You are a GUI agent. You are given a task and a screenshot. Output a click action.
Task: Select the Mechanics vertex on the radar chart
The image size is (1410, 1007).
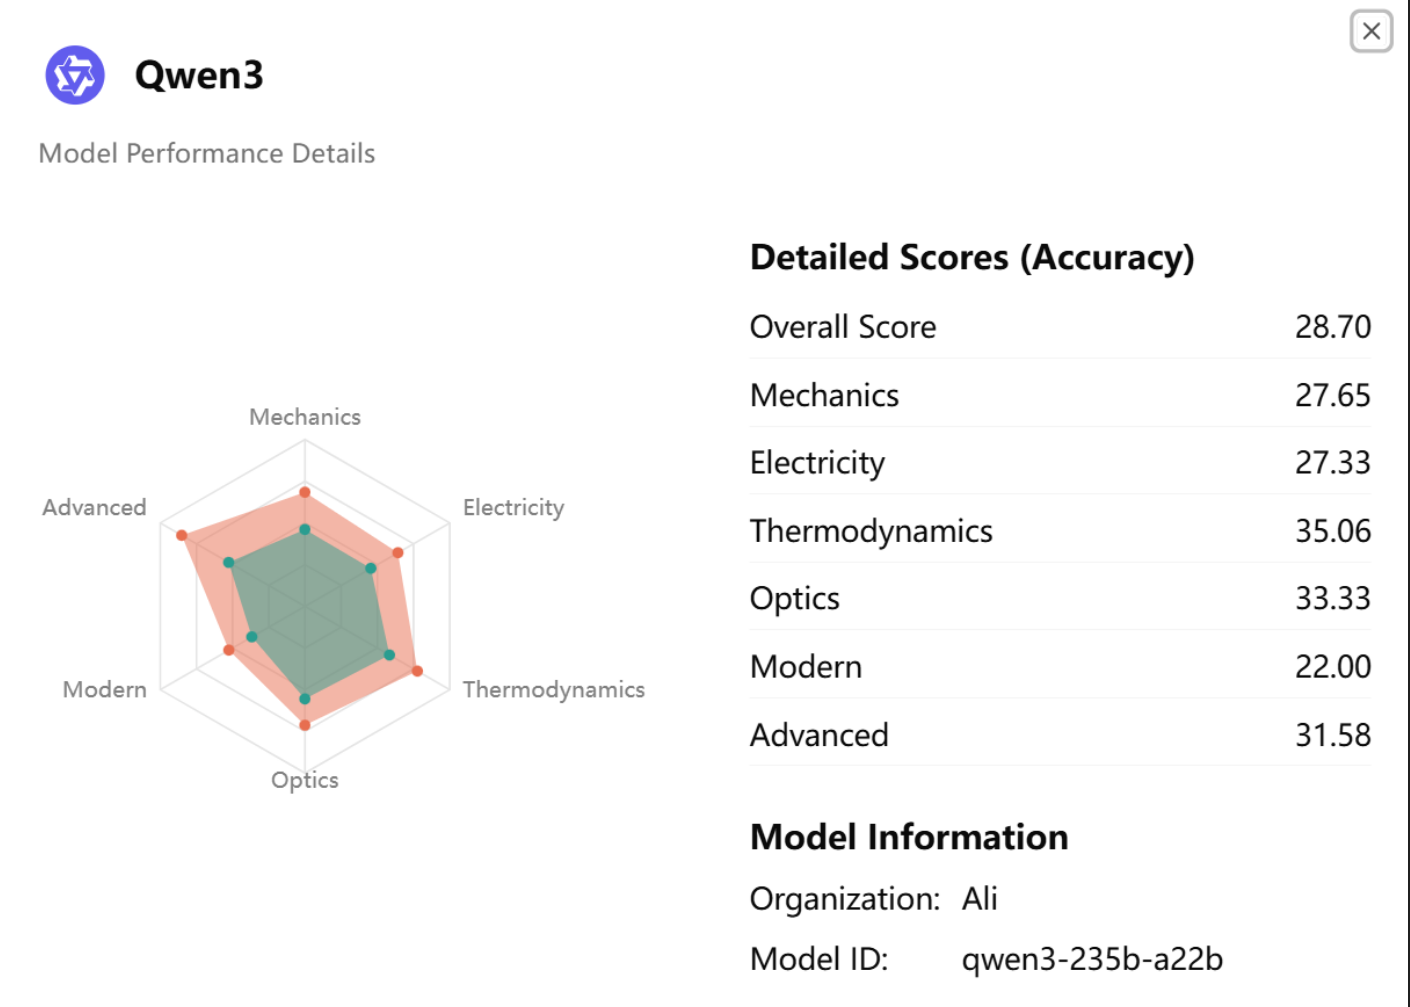(305, 491)
